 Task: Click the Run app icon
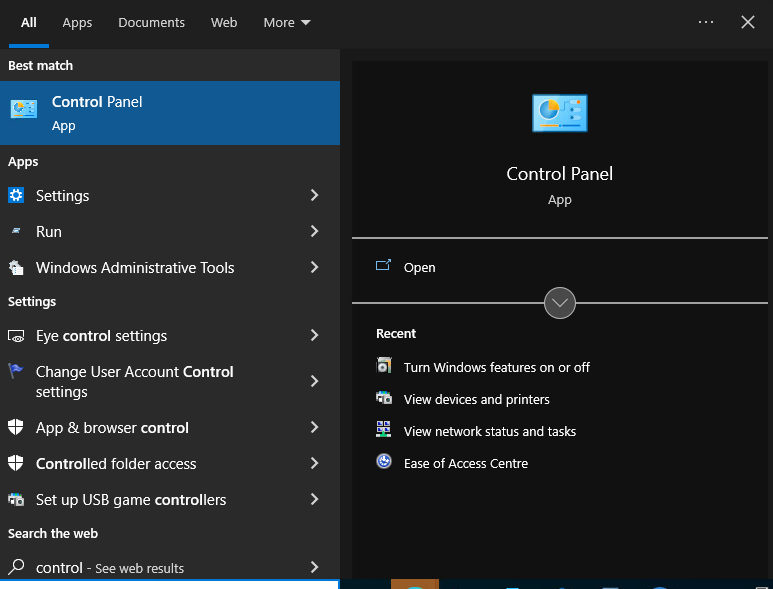point(16,232)
